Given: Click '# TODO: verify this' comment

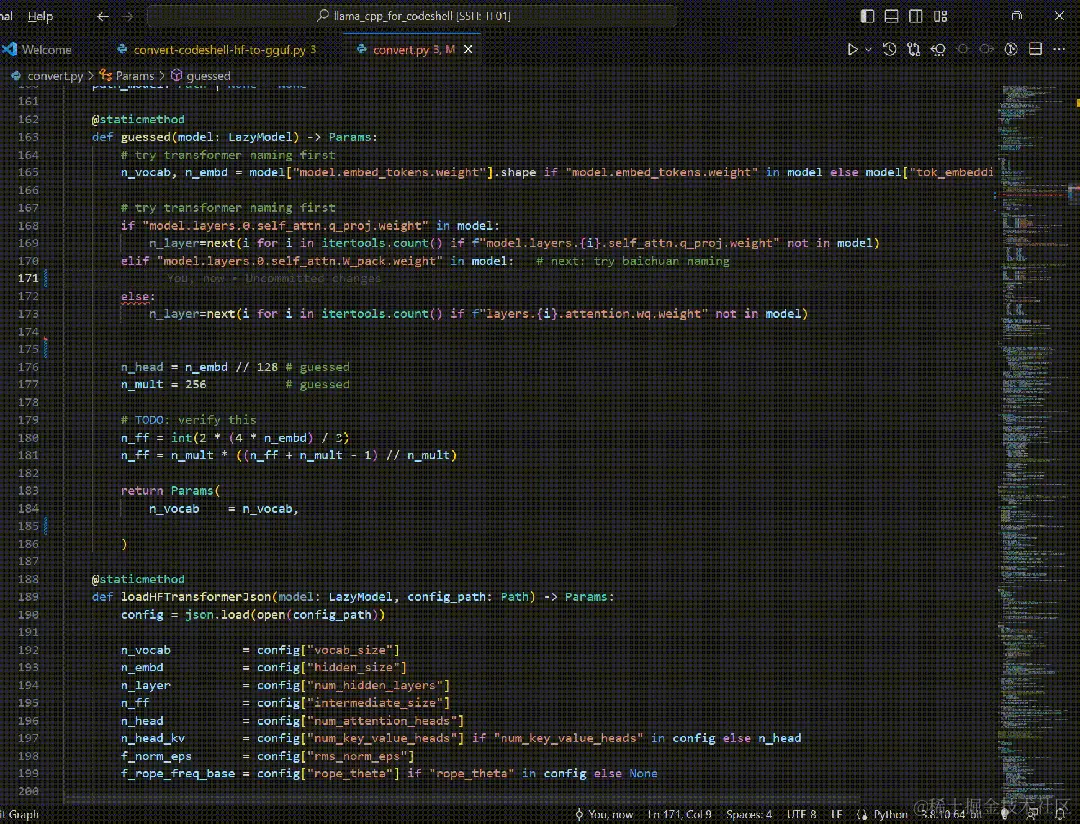Looking at the screenshot, I should click(188, 420).
